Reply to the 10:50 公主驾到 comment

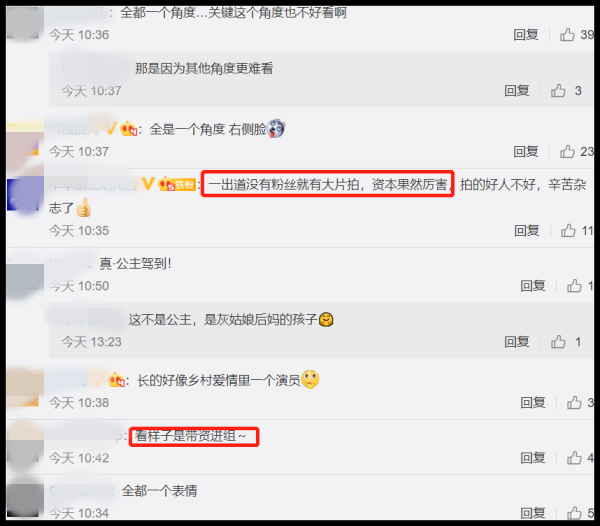coord(533,286)
